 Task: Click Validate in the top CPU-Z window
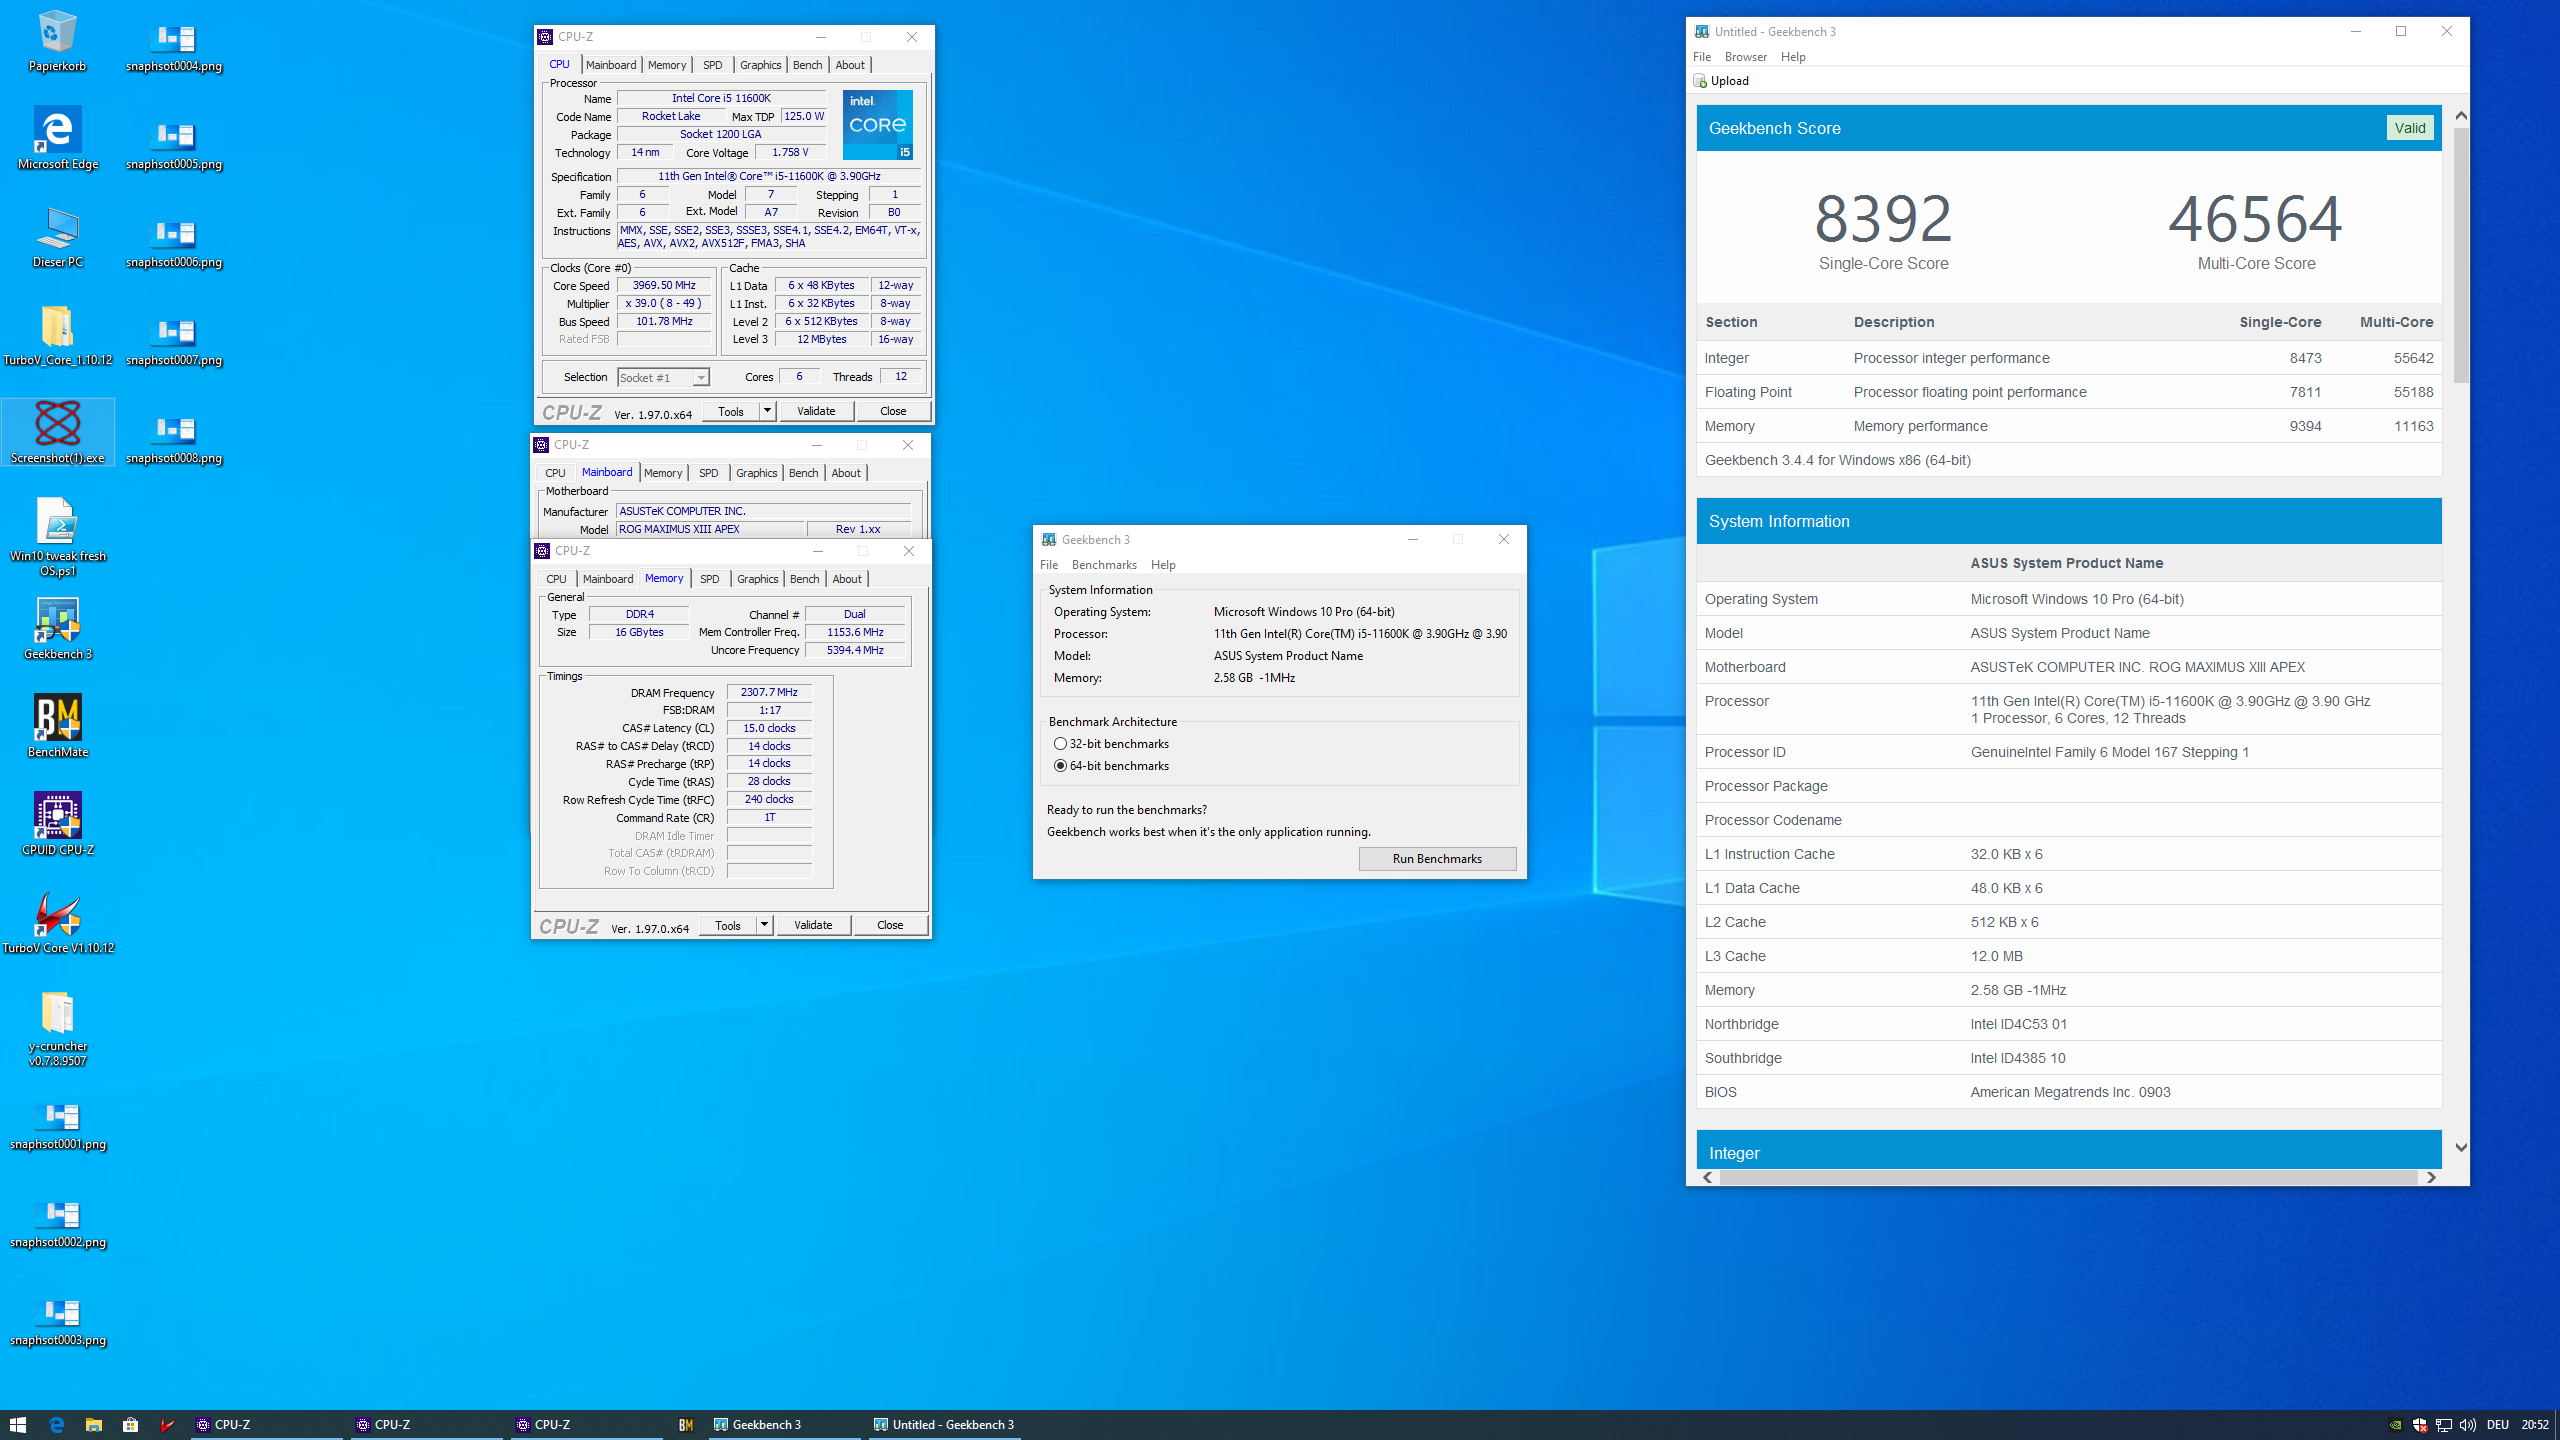(x=816, y=411)
